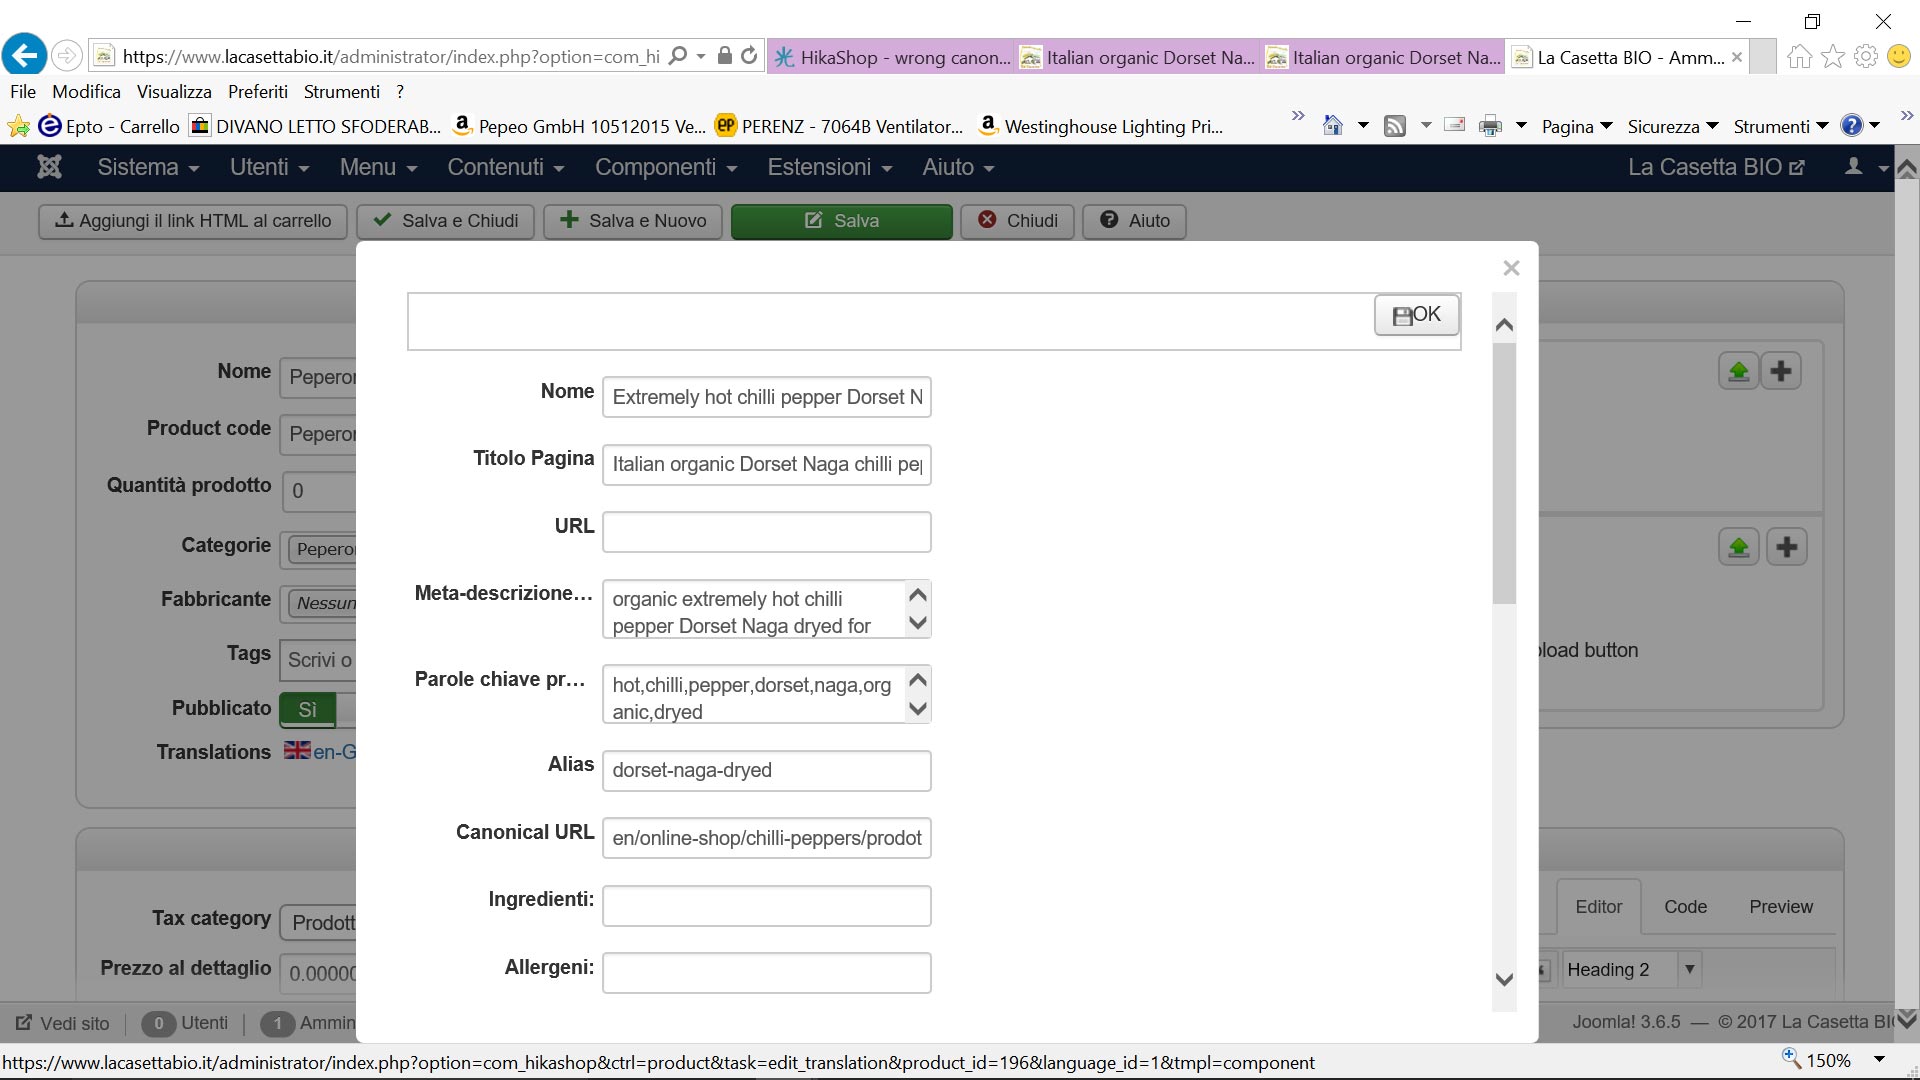Click into the Canonical URL field

tap(766, 838)
